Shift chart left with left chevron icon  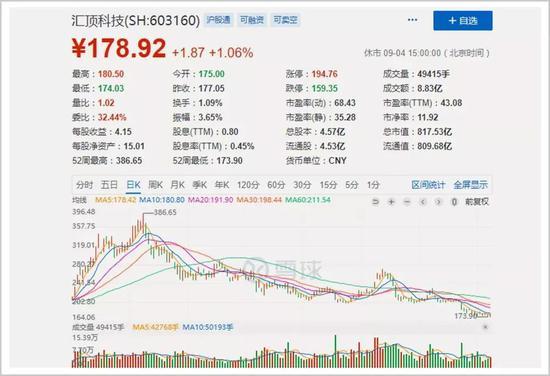coord(423,202)
